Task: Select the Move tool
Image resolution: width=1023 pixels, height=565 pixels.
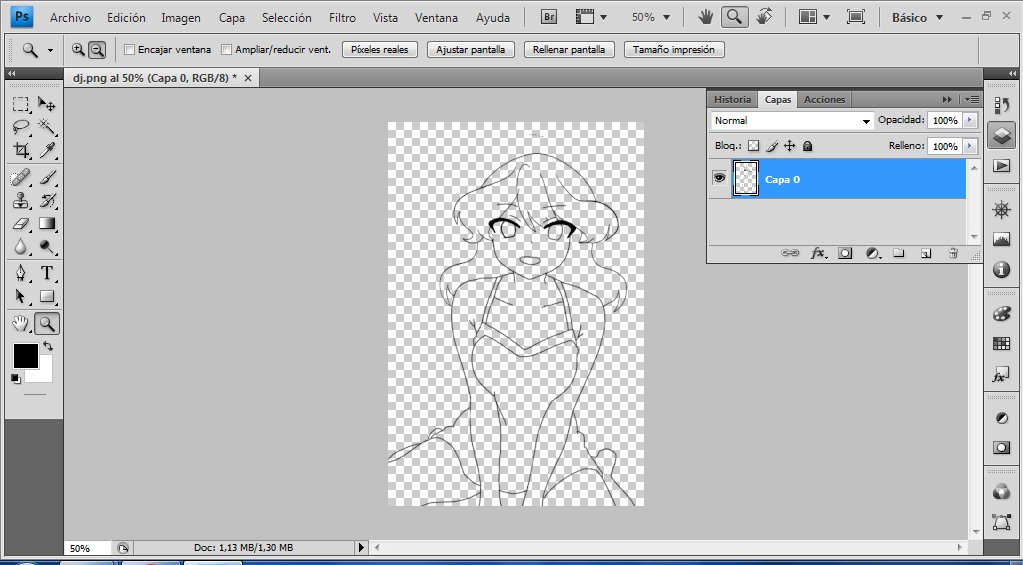Action: (46, 104)
